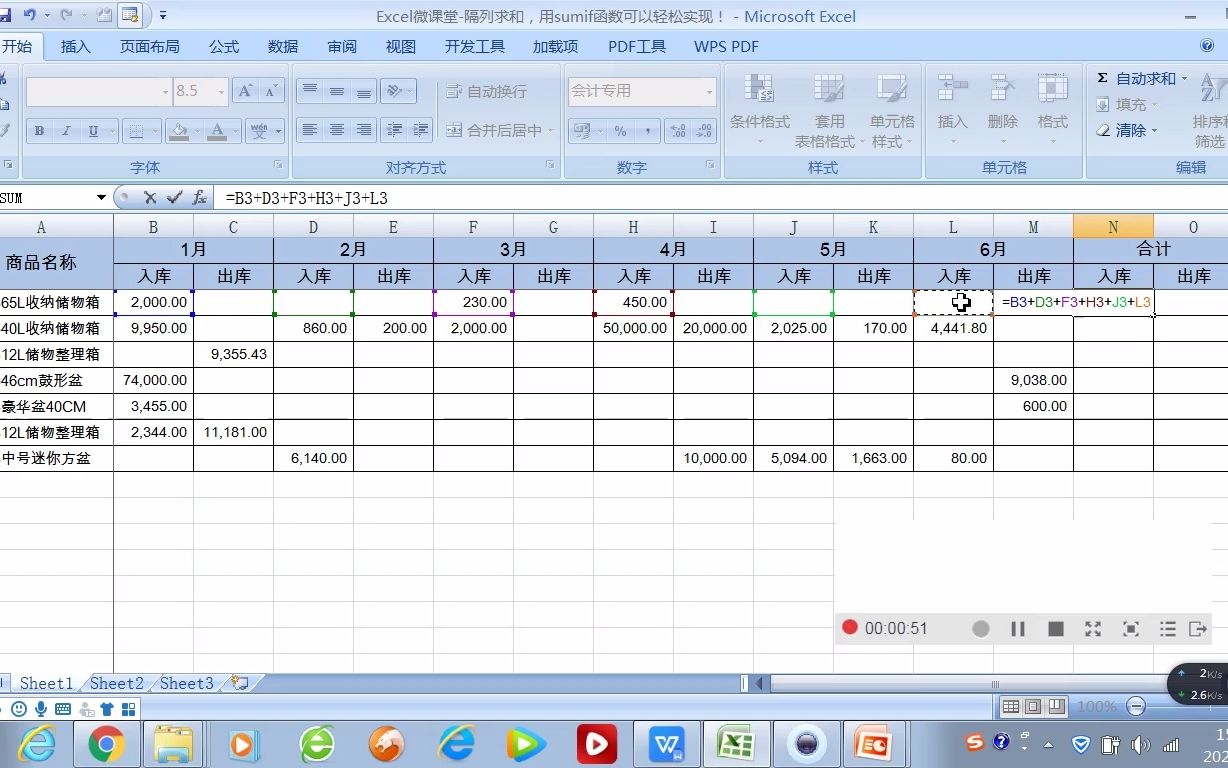Pause the screen recording
This screenshot has width=1228, height=768.
[x=1018, y=628]
